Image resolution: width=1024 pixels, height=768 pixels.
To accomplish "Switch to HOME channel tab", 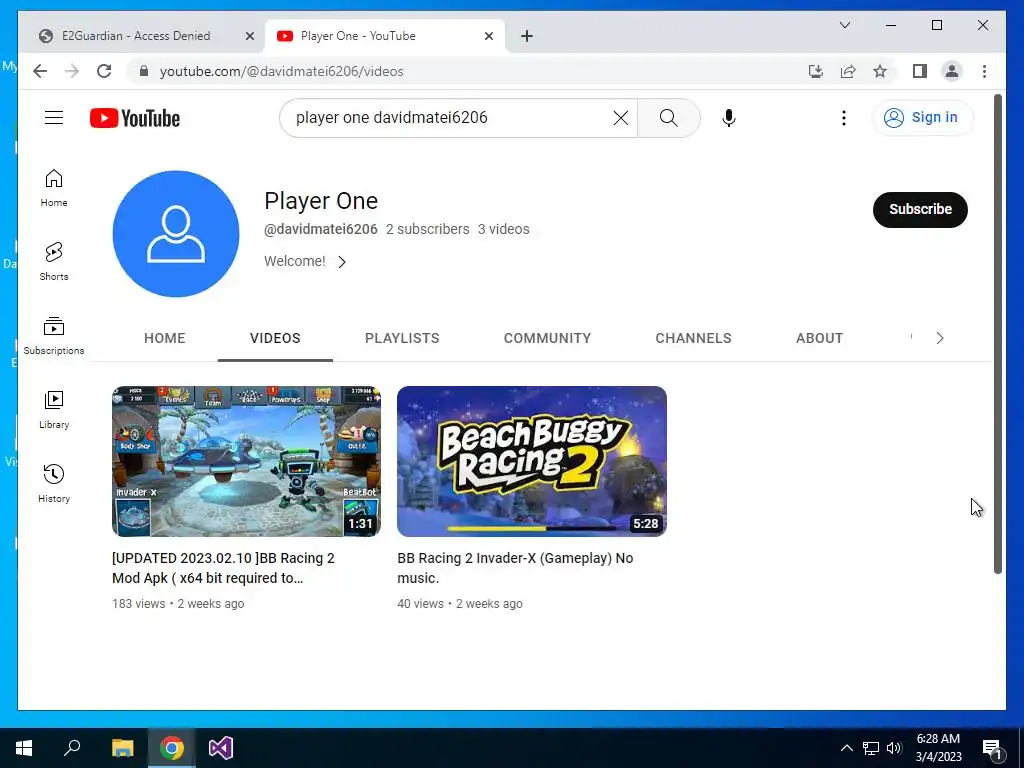I will pyautogui.click(x=165, y=338).
